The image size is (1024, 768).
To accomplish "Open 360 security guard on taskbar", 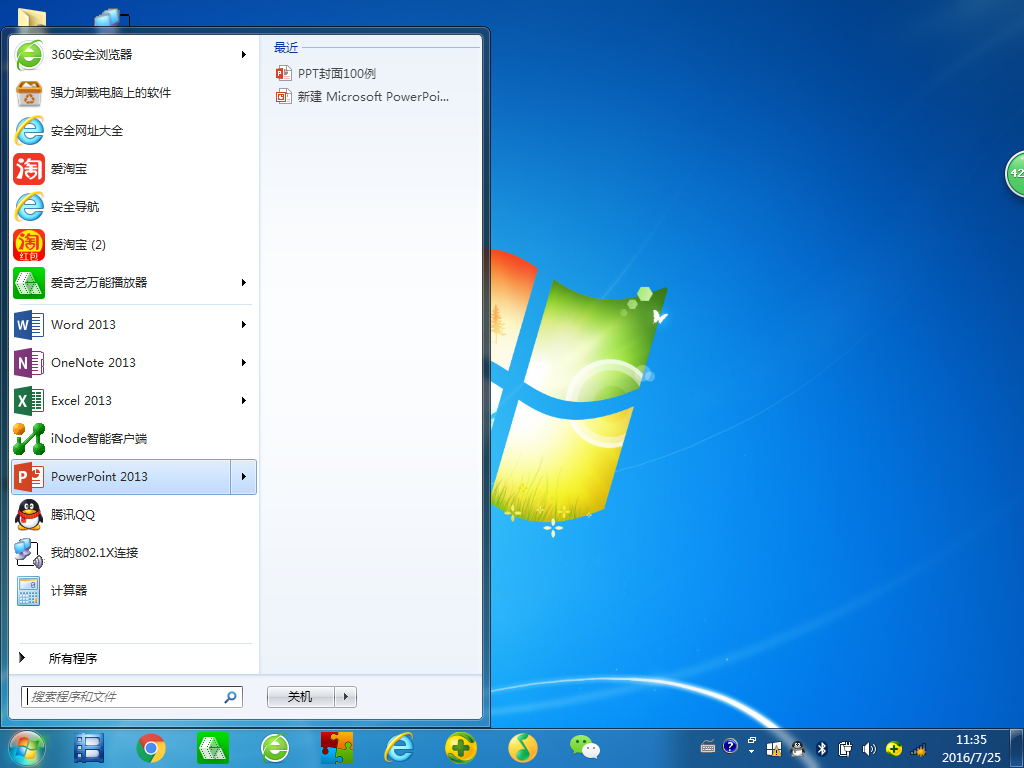I will (x=461, y=748).
